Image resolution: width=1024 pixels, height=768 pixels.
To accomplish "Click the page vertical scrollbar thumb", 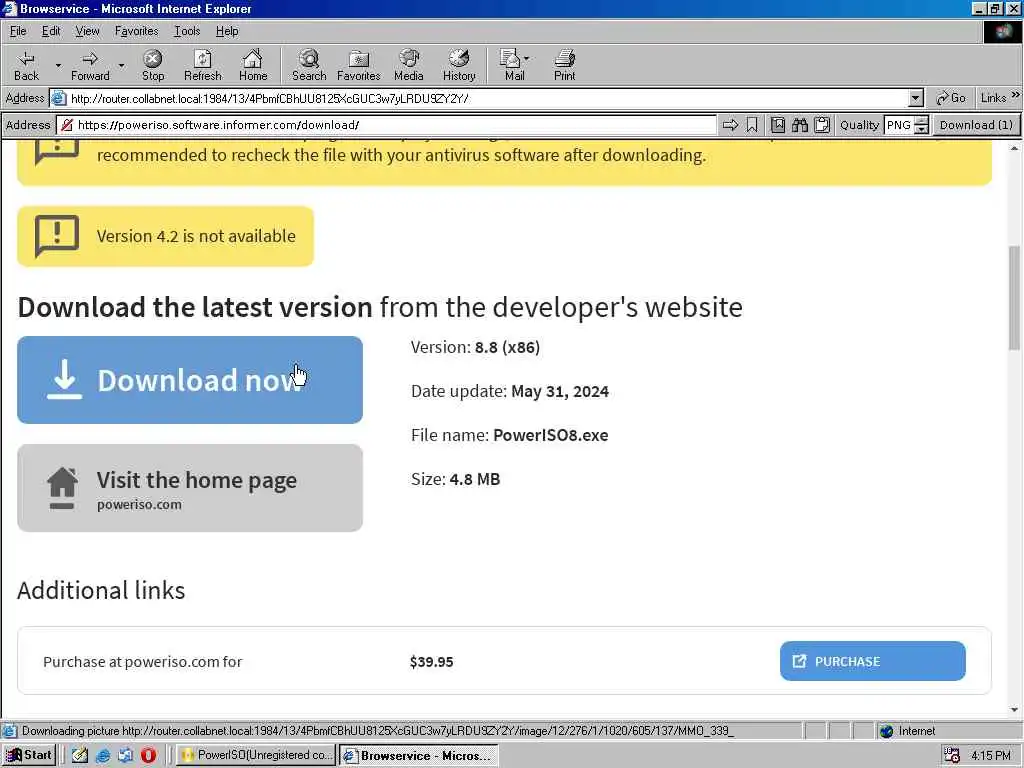I will 1014,298.
